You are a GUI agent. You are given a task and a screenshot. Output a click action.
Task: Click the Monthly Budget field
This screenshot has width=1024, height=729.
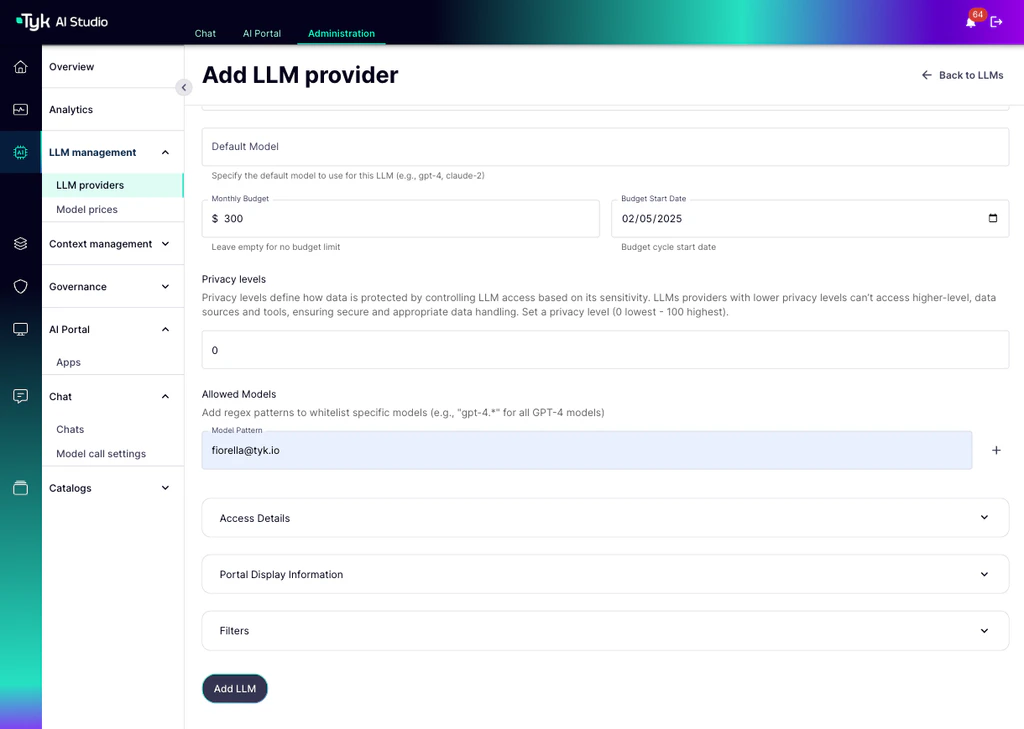point(400,218)
